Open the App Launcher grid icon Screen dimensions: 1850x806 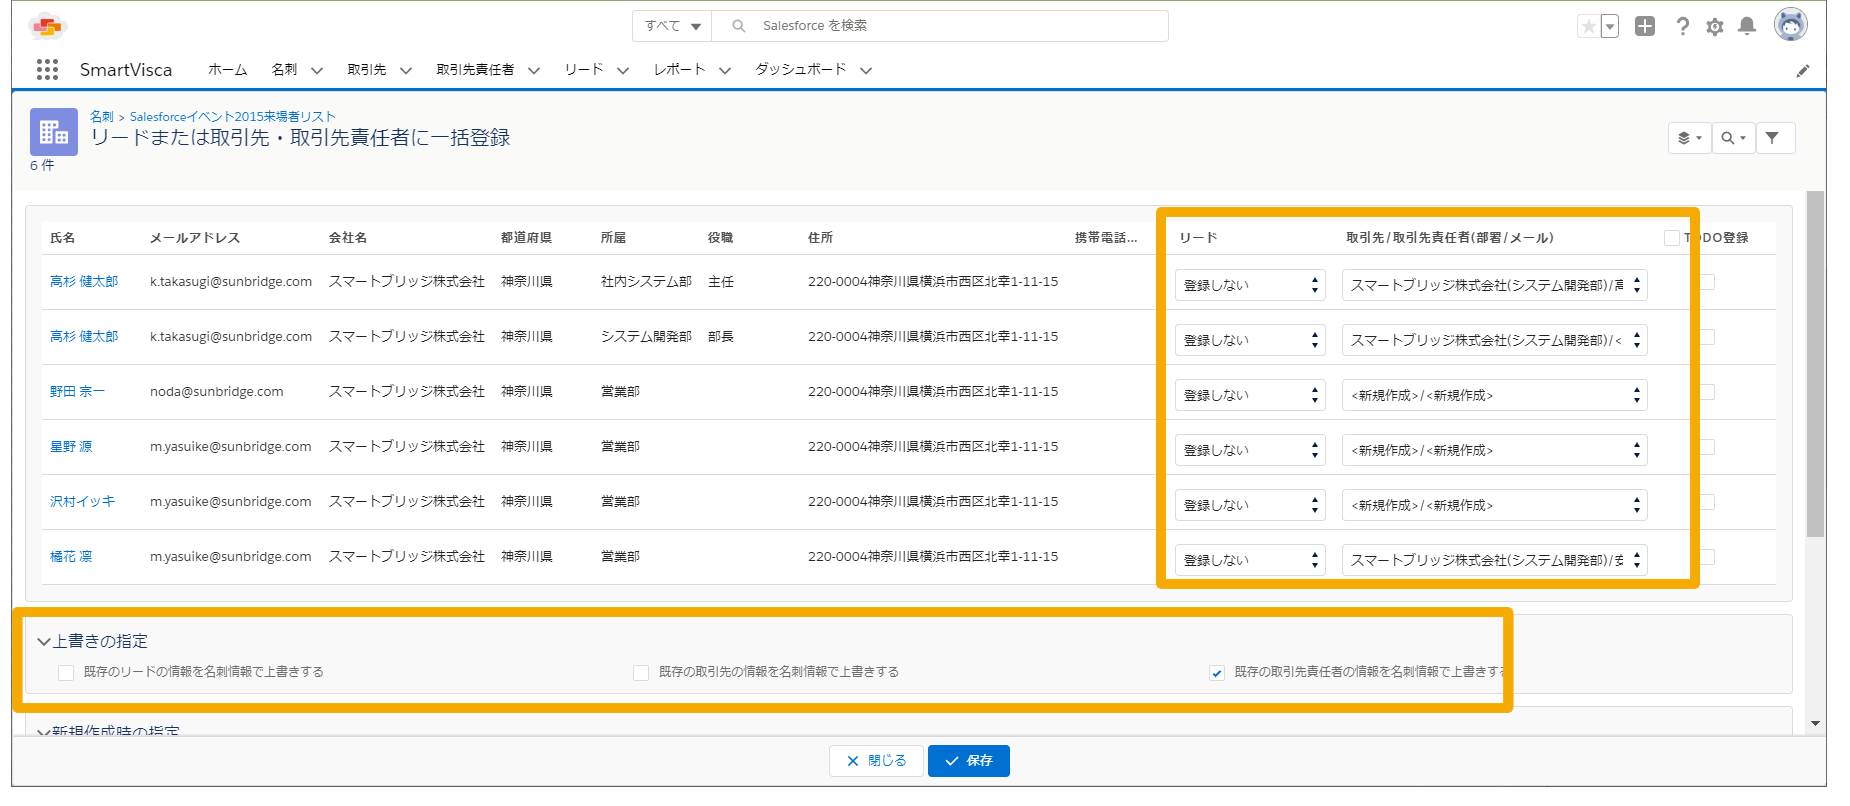coord(47,69)
